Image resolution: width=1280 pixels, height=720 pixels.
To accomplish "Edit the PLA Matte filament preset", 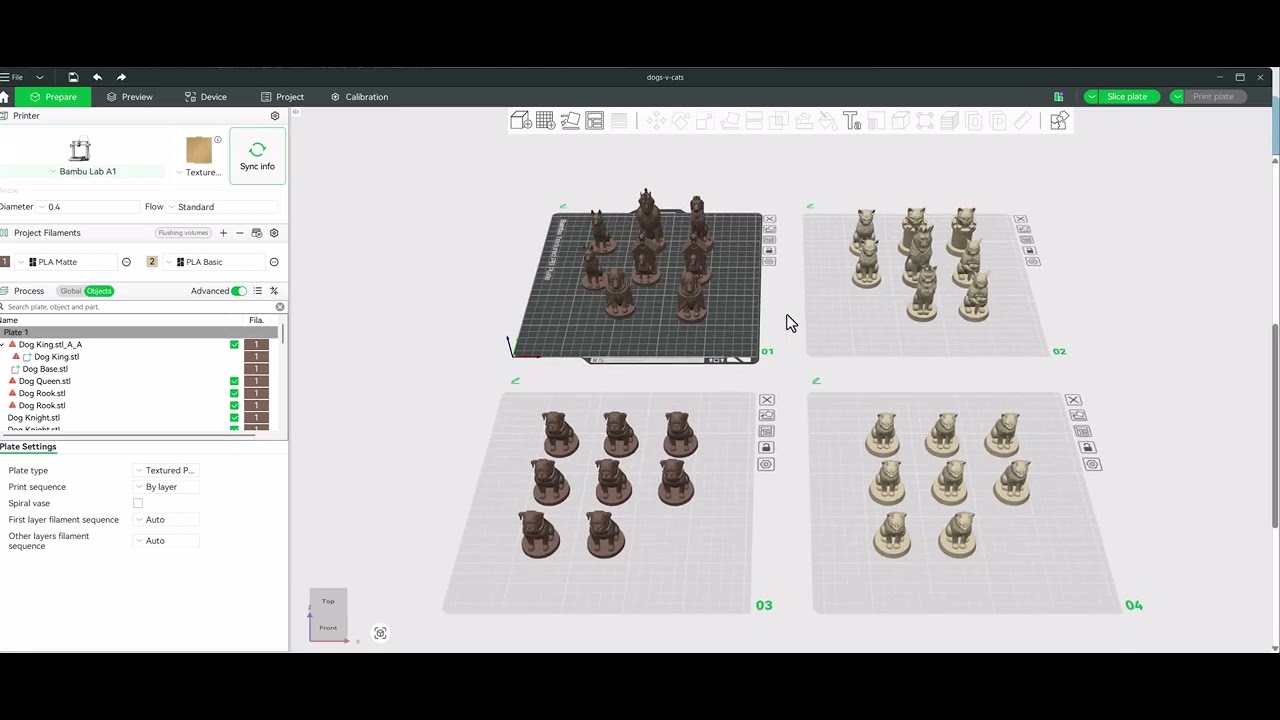I will (x=126, y=262).
